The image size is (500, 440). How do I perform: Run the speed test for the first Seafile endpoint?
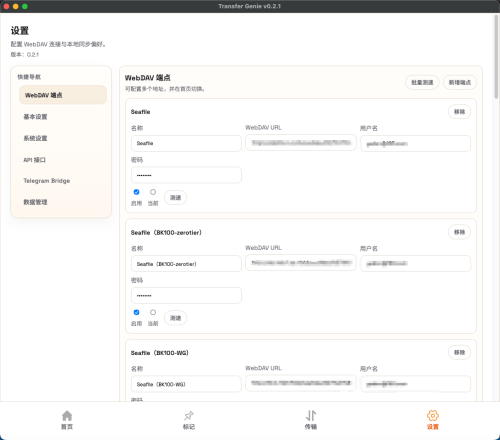[x=175, y=198]
